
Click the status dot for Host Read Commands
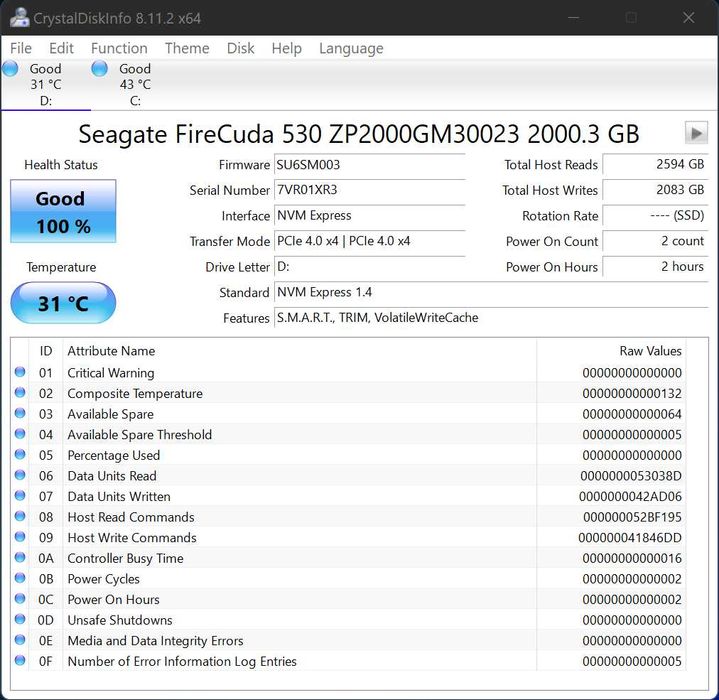click(x=20, y=516)
